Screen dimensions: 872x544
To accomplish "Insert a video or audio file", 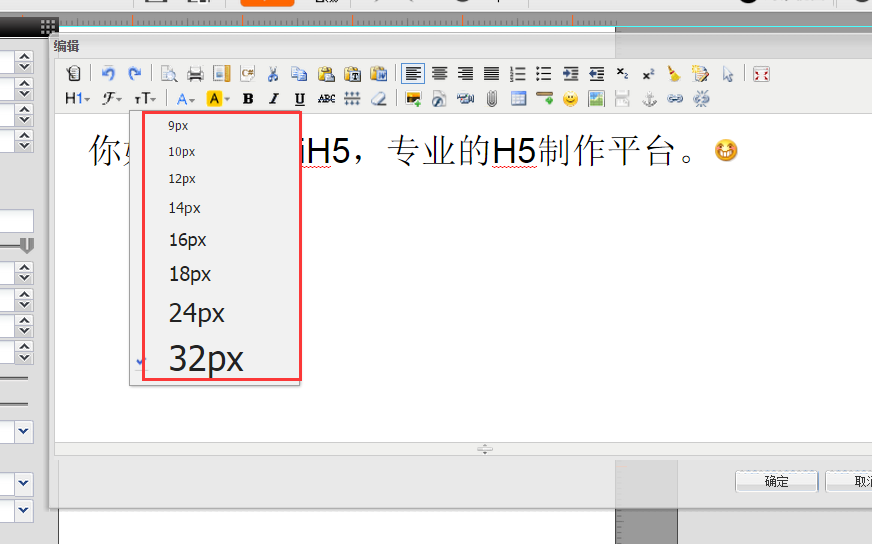I will (x=465, y=98).
